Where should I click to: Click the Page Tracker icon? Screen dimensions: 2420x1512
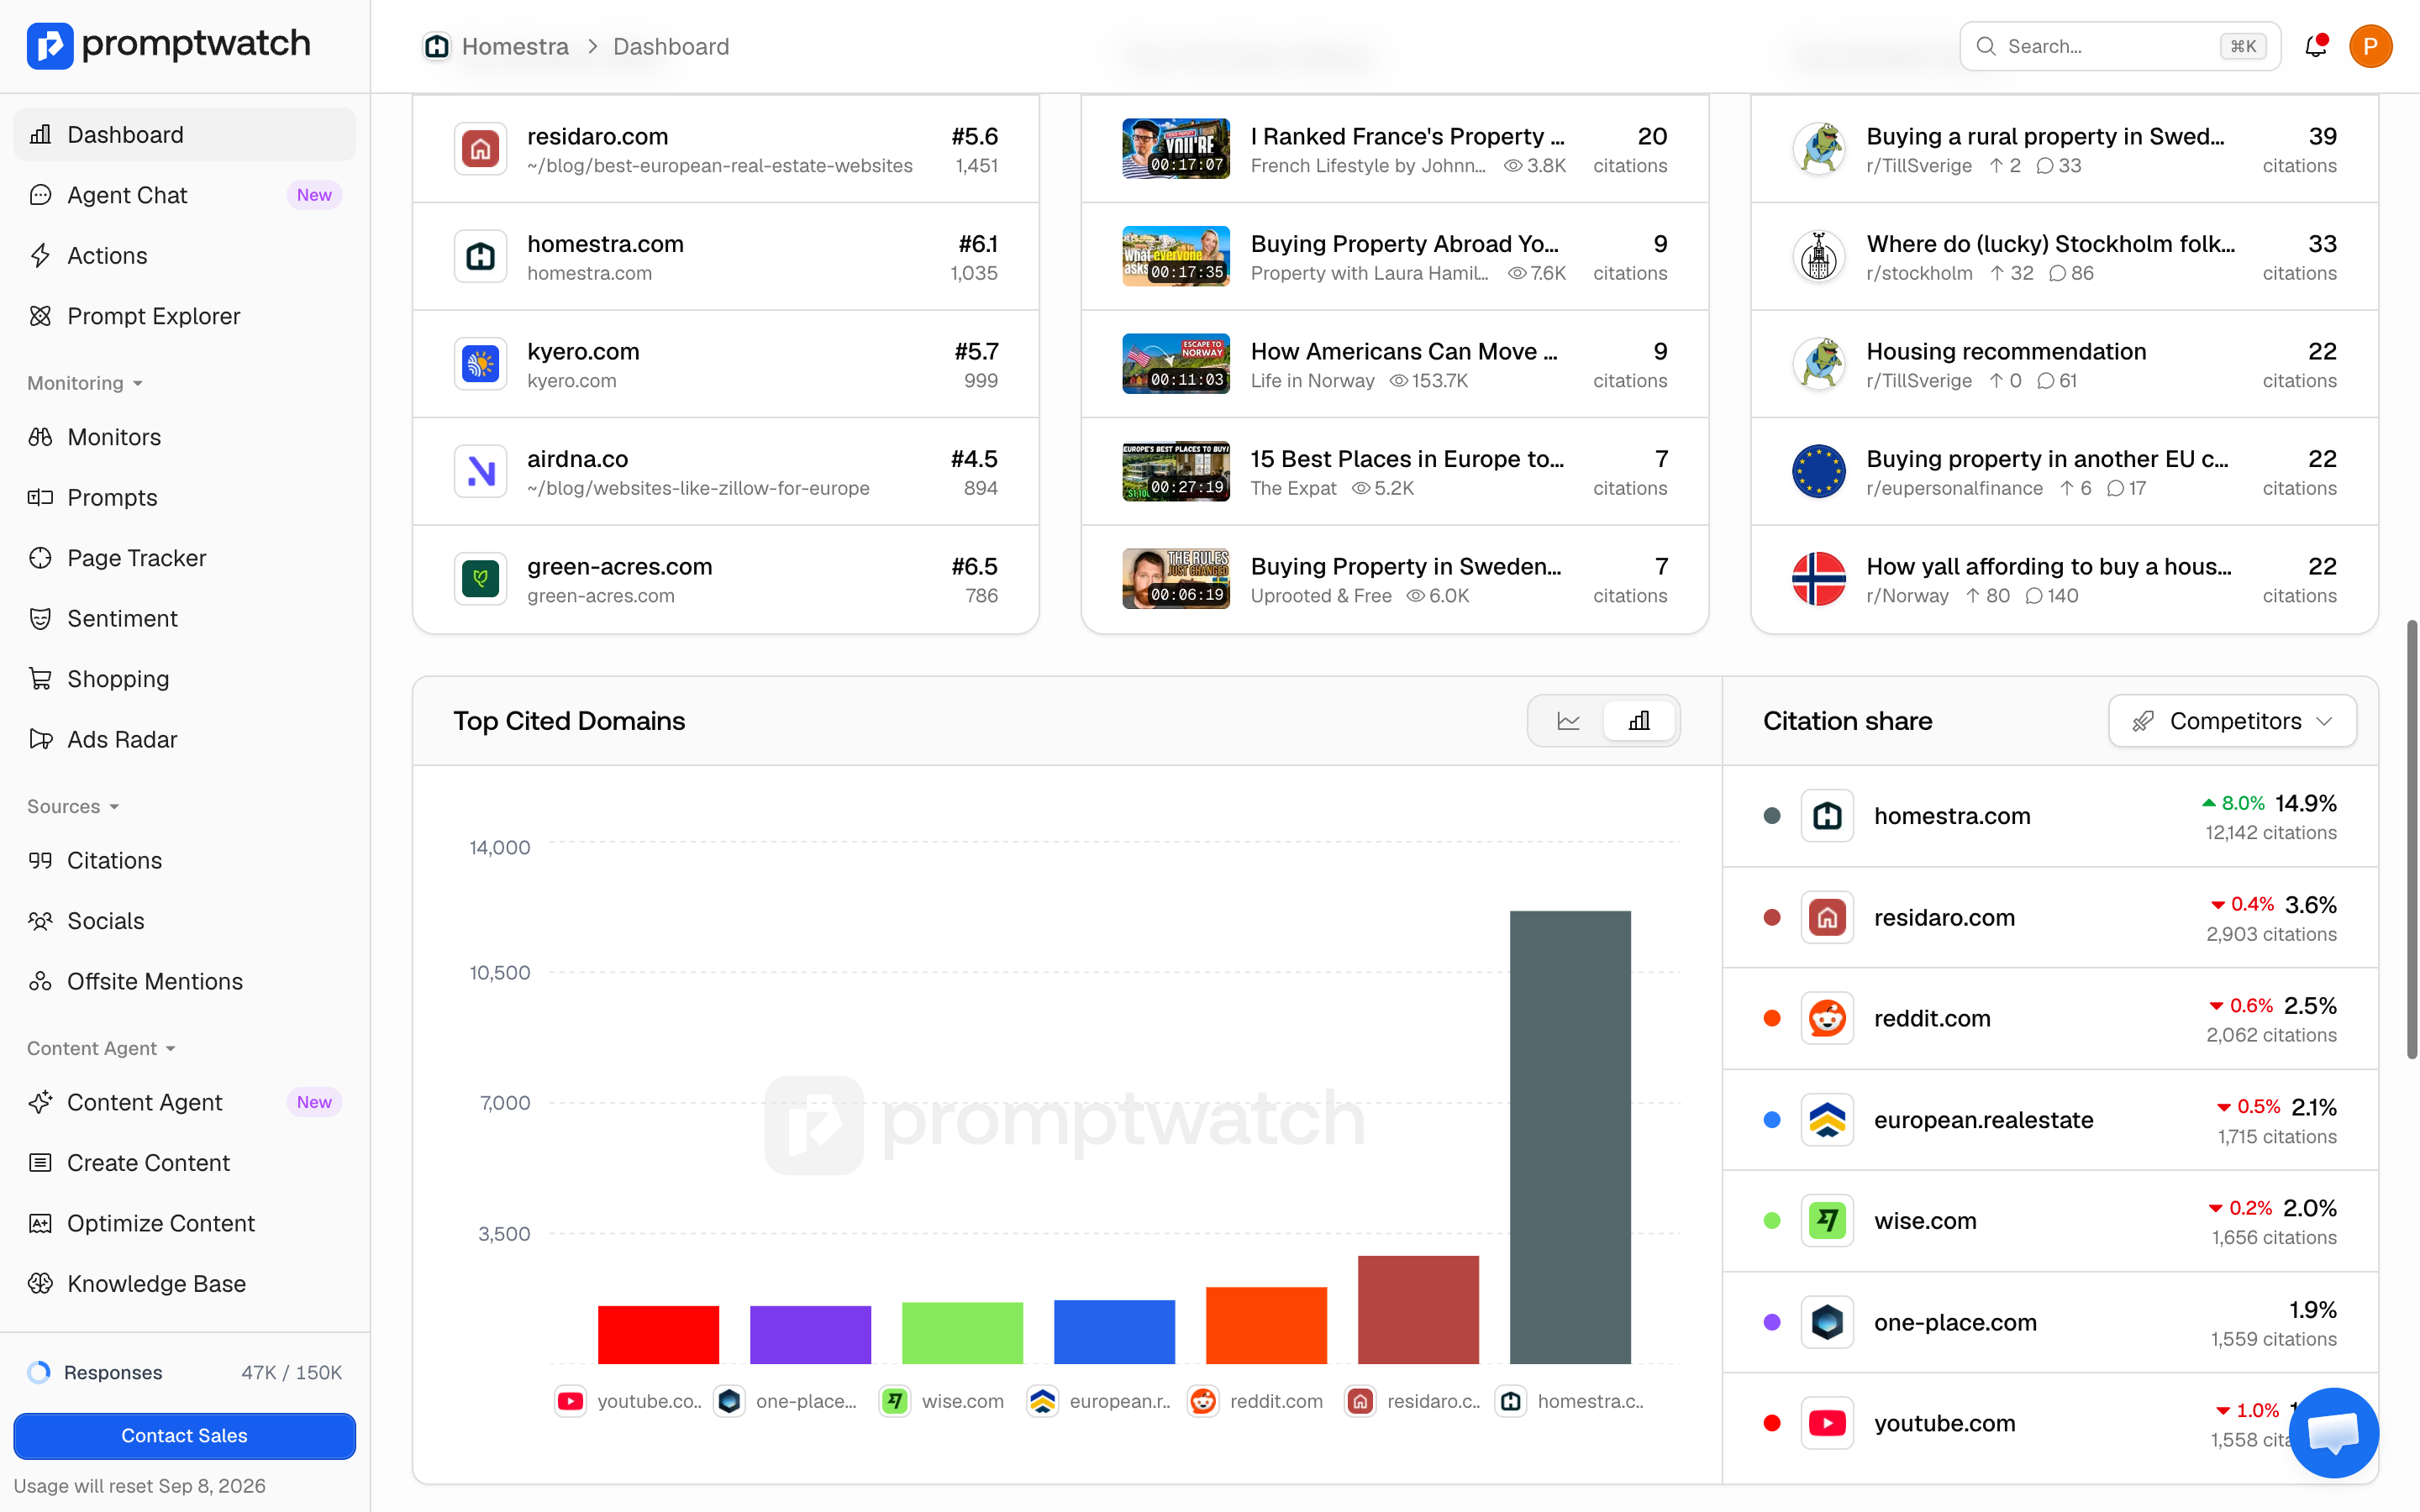tap(40, 558)
